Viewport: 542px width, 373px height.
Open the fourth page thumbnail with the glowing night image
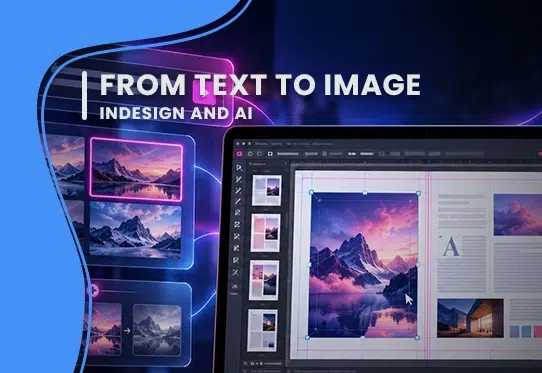[262, 330]
